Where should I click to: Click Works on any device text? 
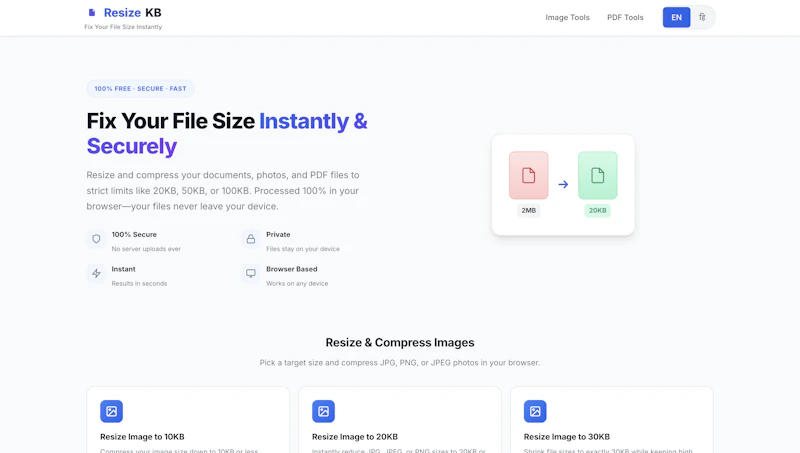tap(297, 284)
